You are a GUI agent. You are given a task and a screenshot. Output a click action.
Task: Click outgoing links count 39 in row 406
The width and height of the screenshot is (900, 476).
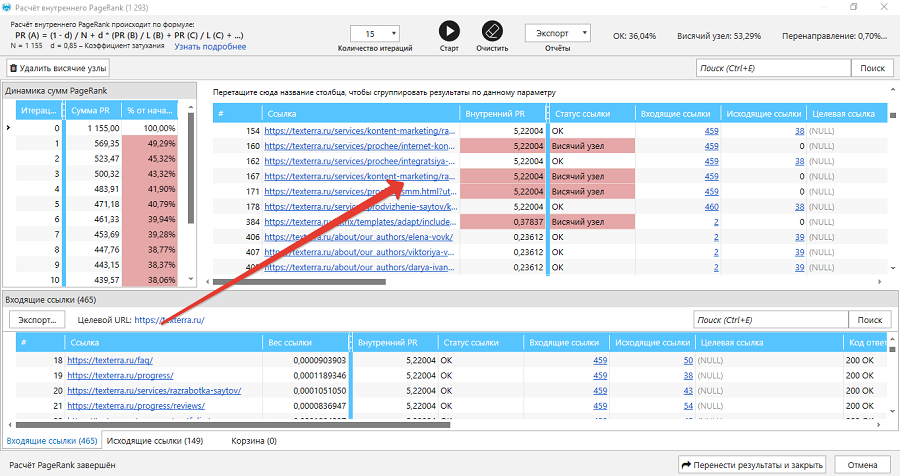[x=799, y=237]
